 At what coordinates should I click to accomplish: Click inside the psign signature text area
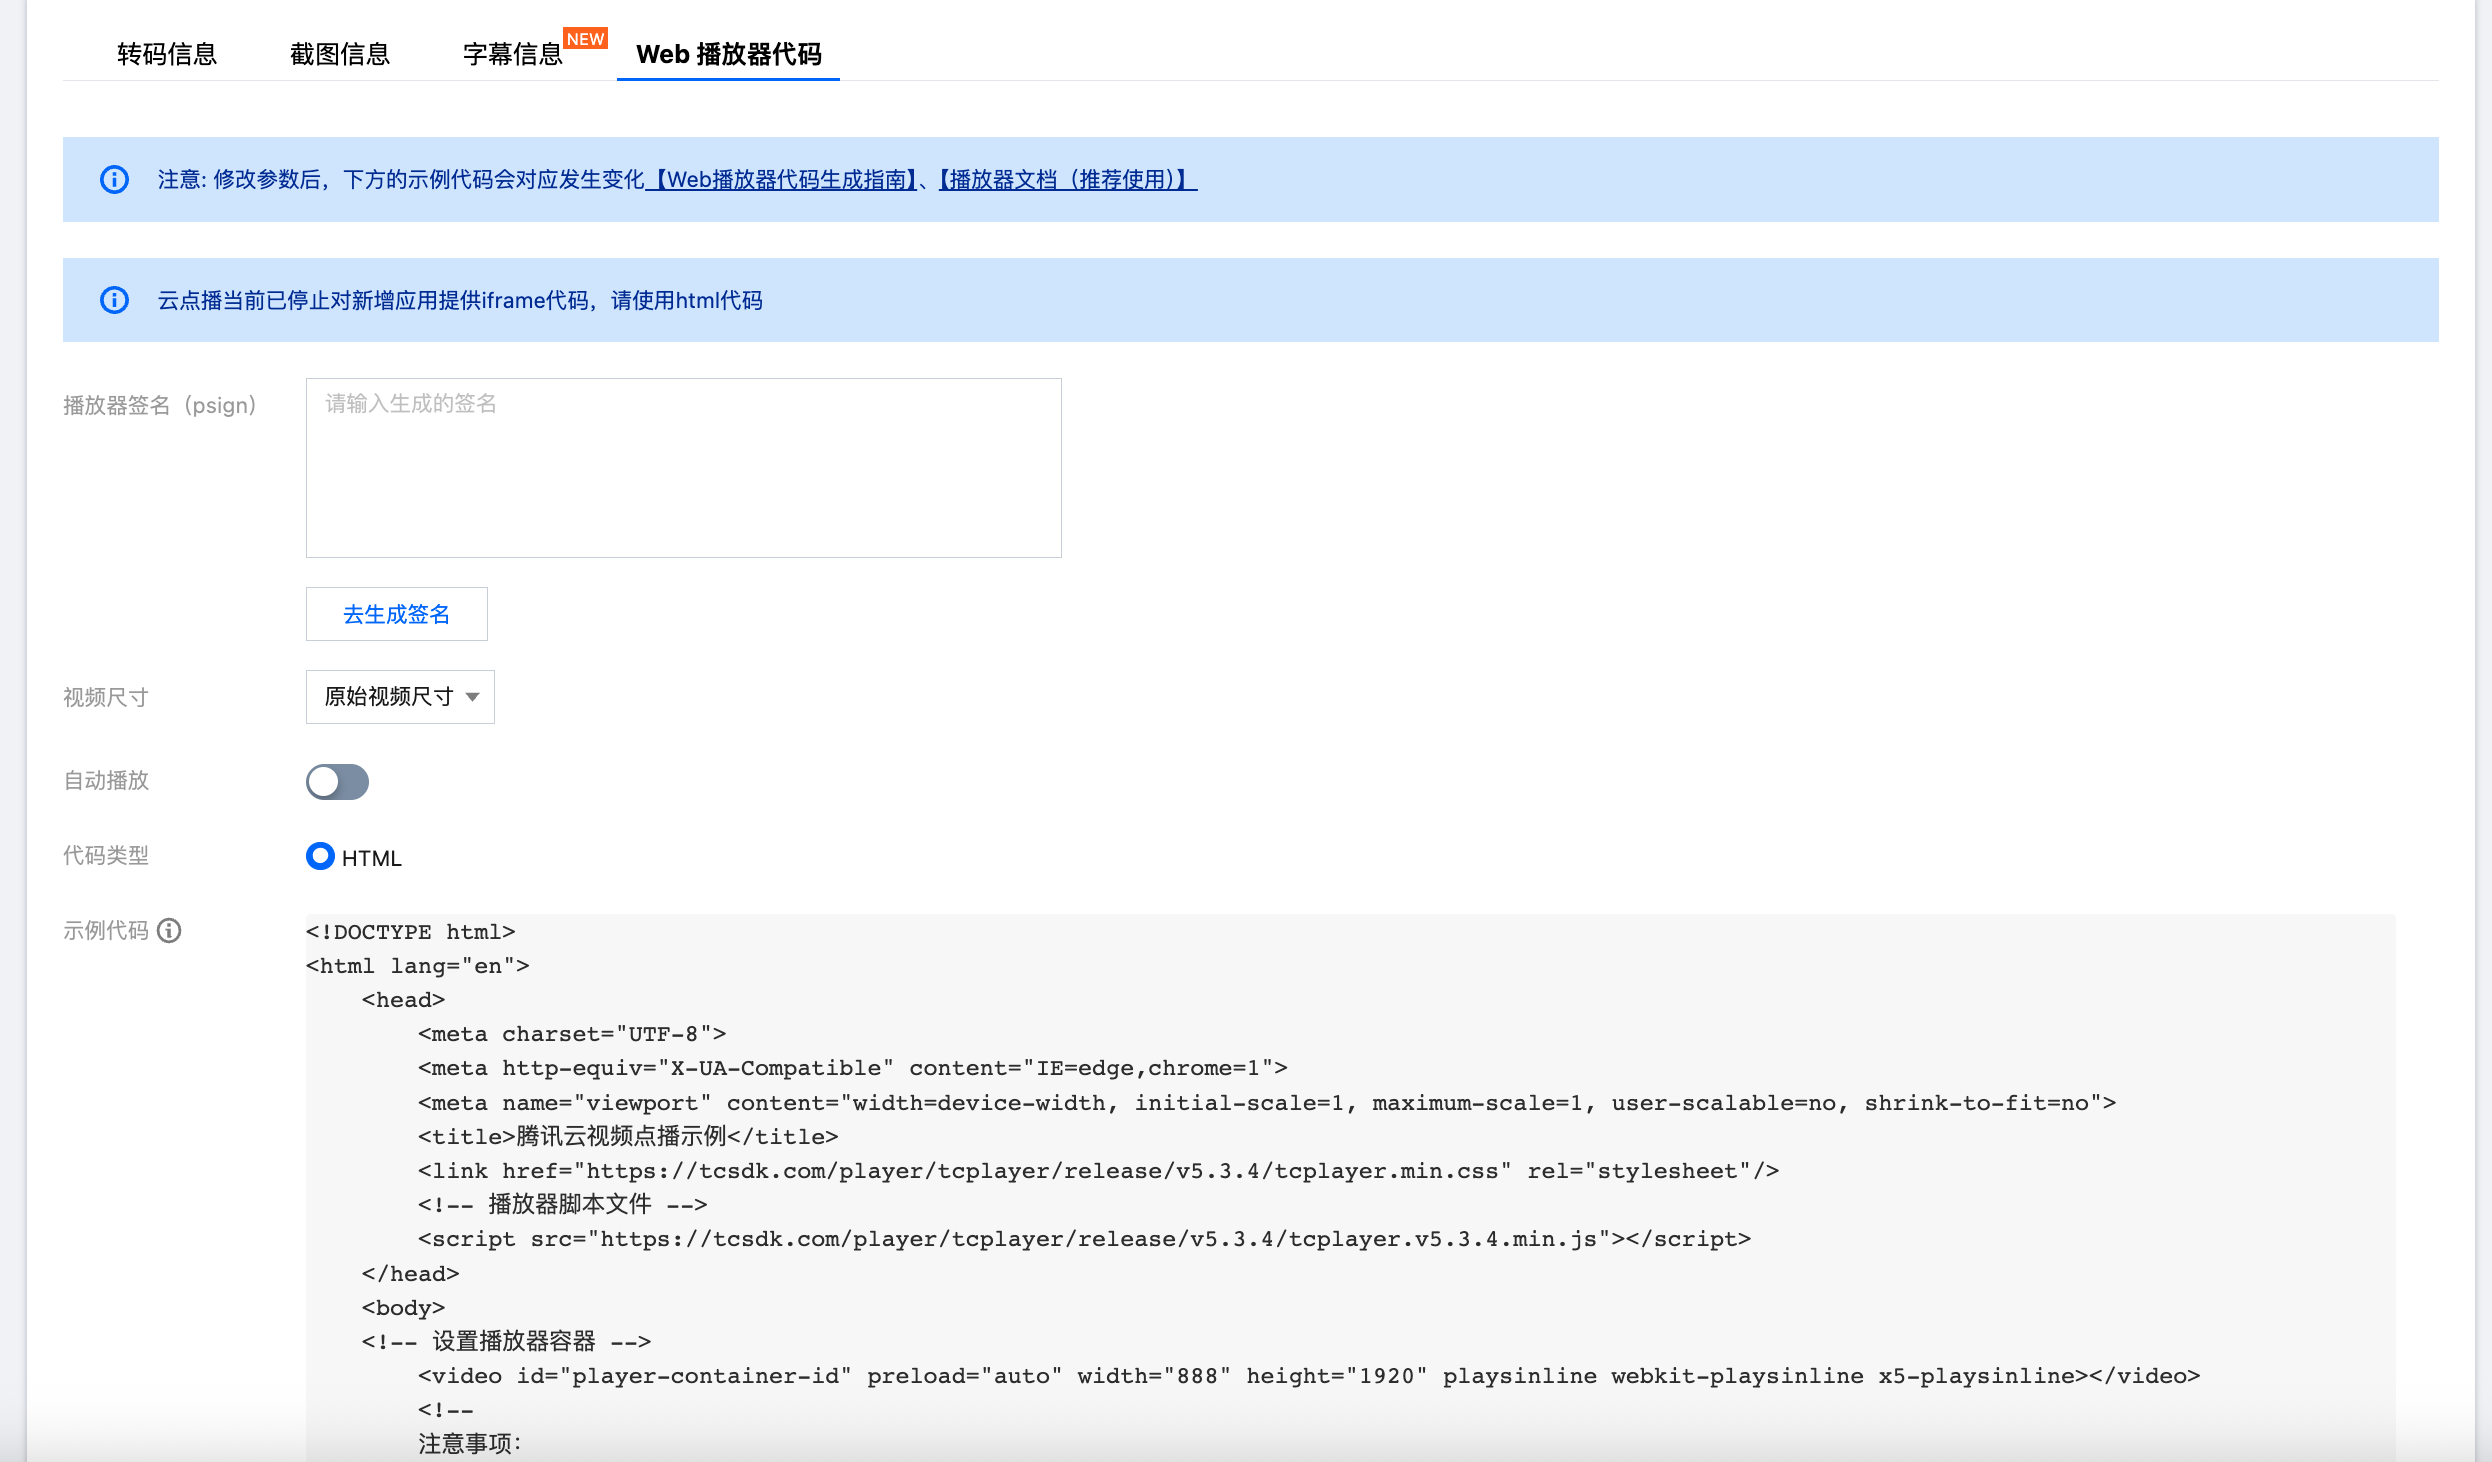683,468
